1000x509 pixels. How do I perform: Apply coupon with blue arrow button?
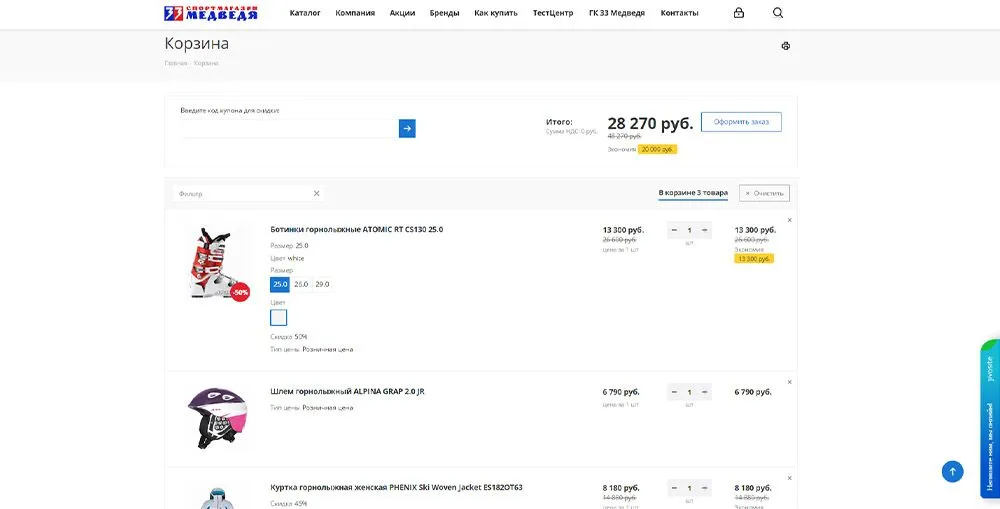pos(407,129)
